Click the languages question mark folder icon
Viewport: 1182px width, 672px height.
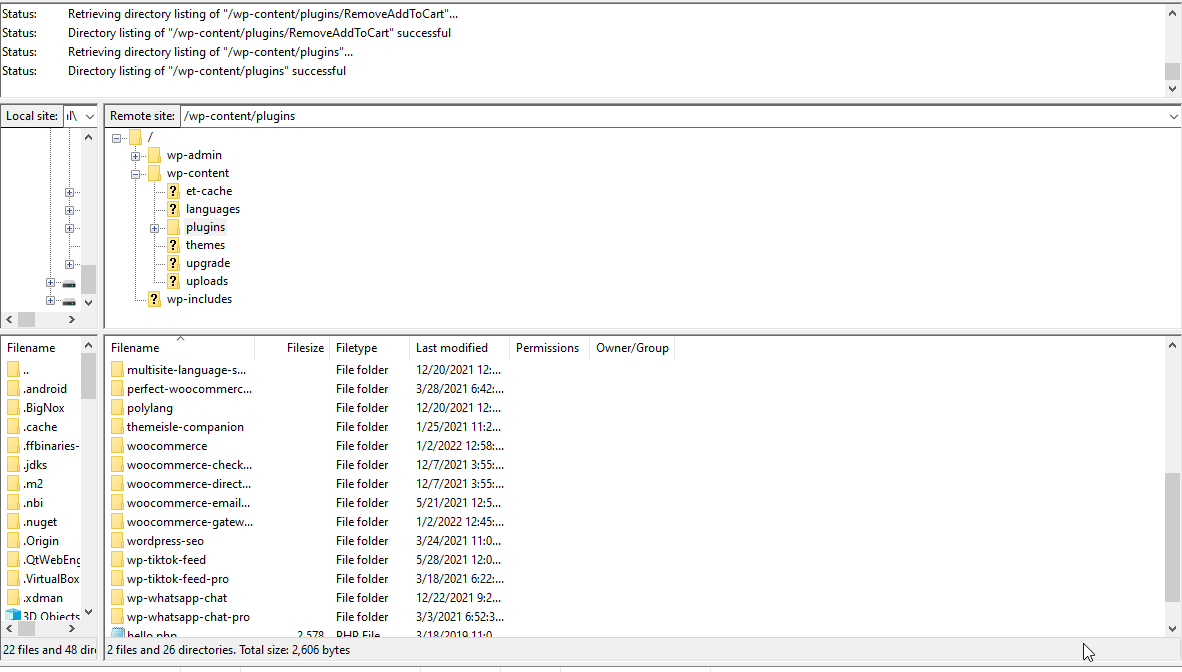173,209
